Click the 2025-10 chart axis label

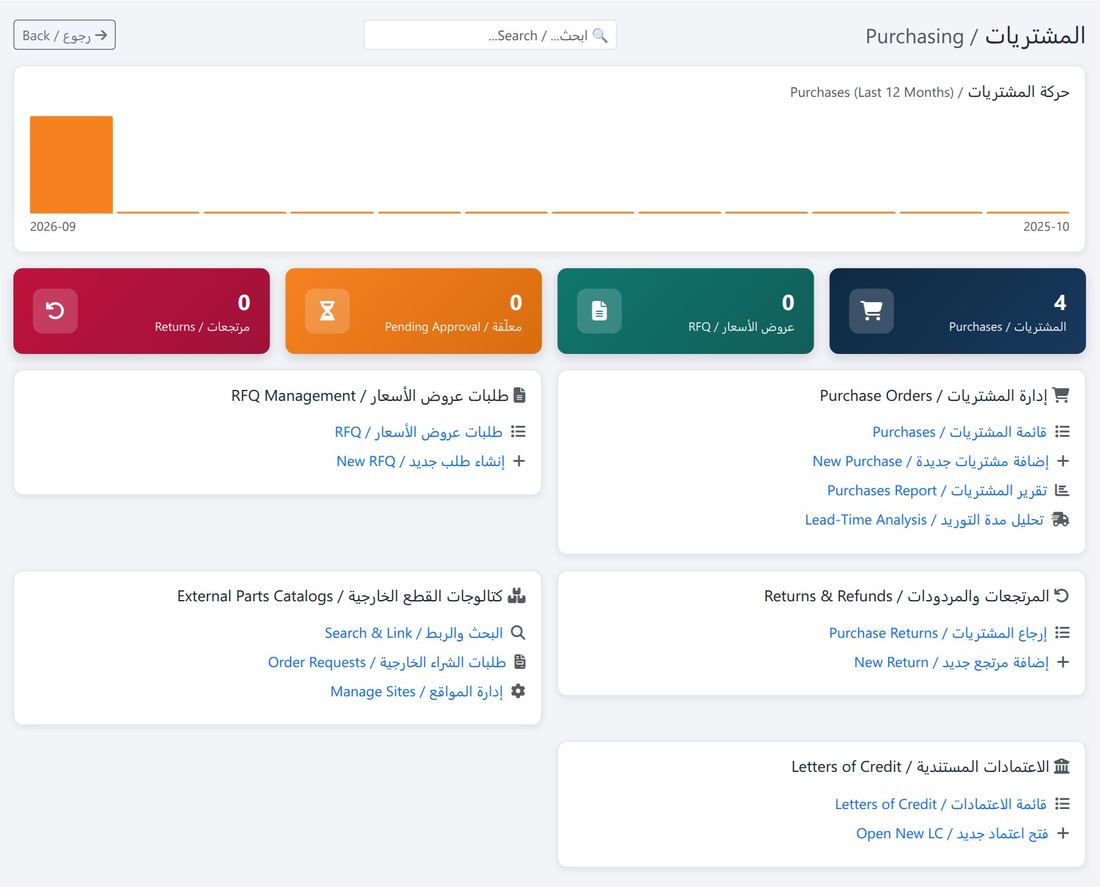(x=1046, y=227)
